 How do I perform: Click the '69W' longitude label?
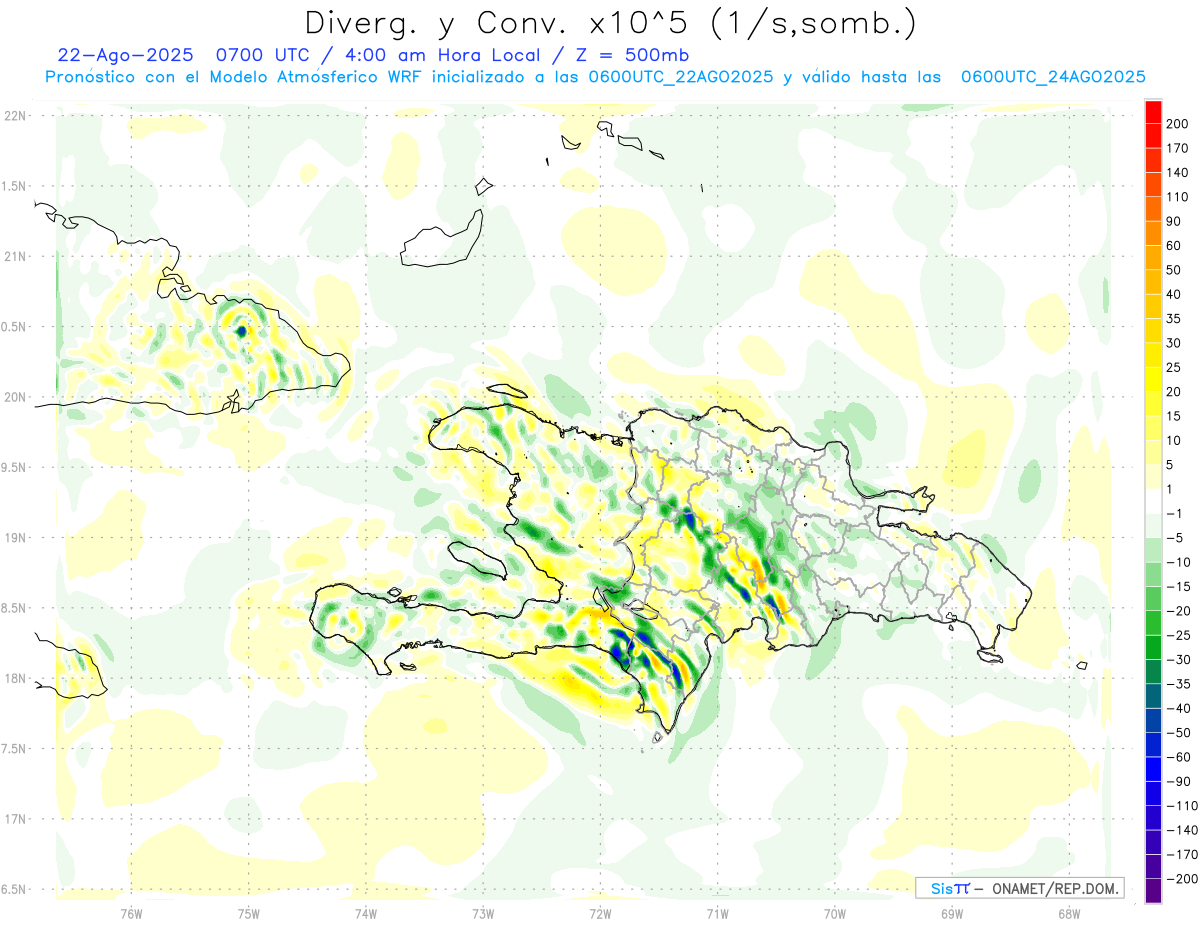(x=951, y=913)
